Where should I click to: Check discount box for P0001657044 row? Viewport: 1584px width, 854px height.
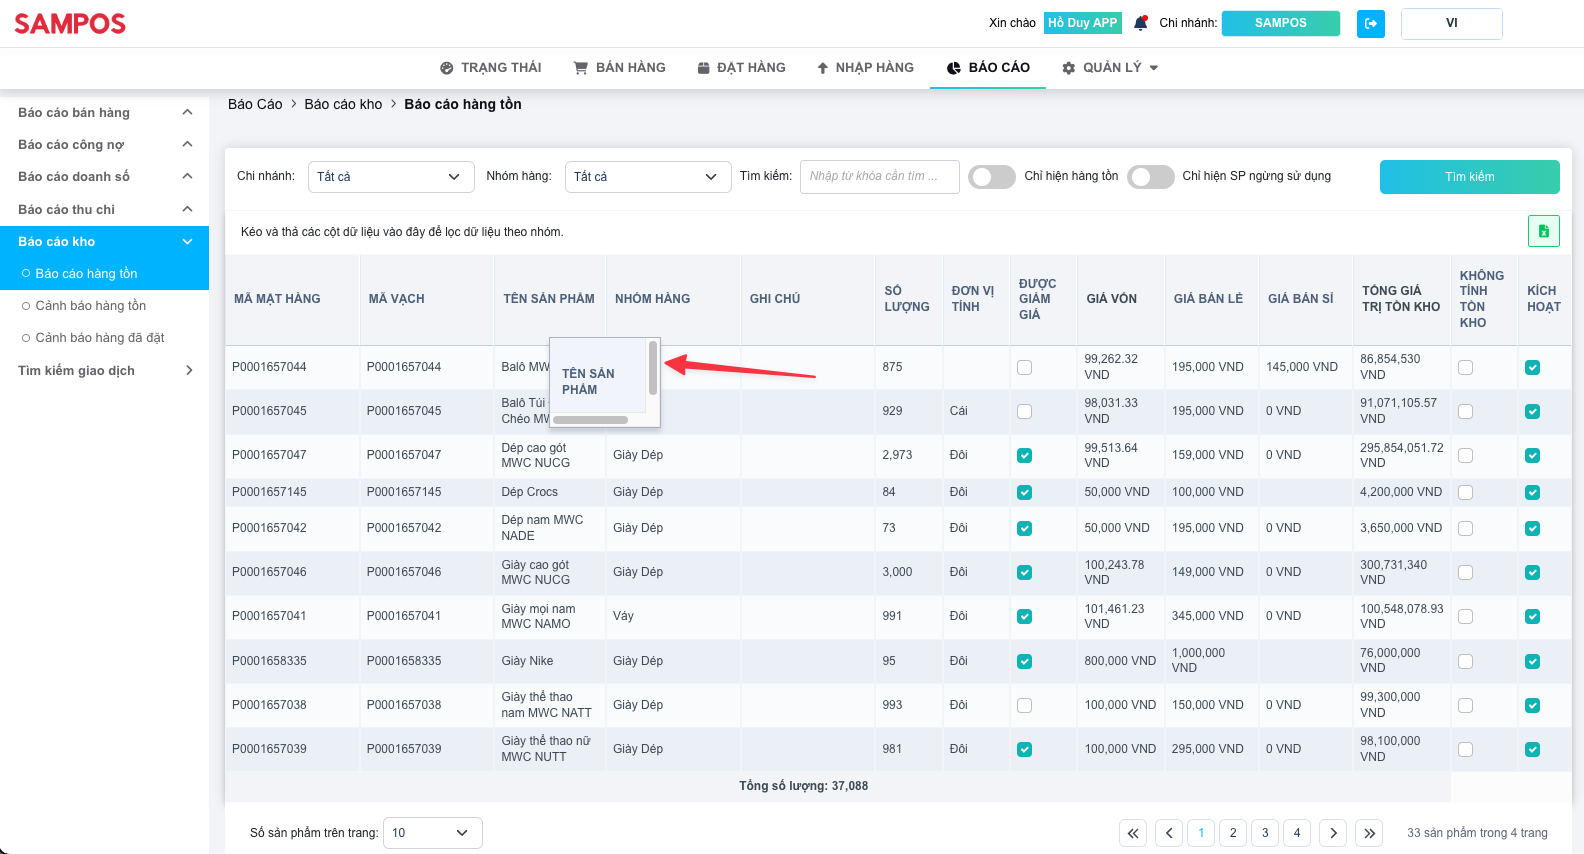1024,368
